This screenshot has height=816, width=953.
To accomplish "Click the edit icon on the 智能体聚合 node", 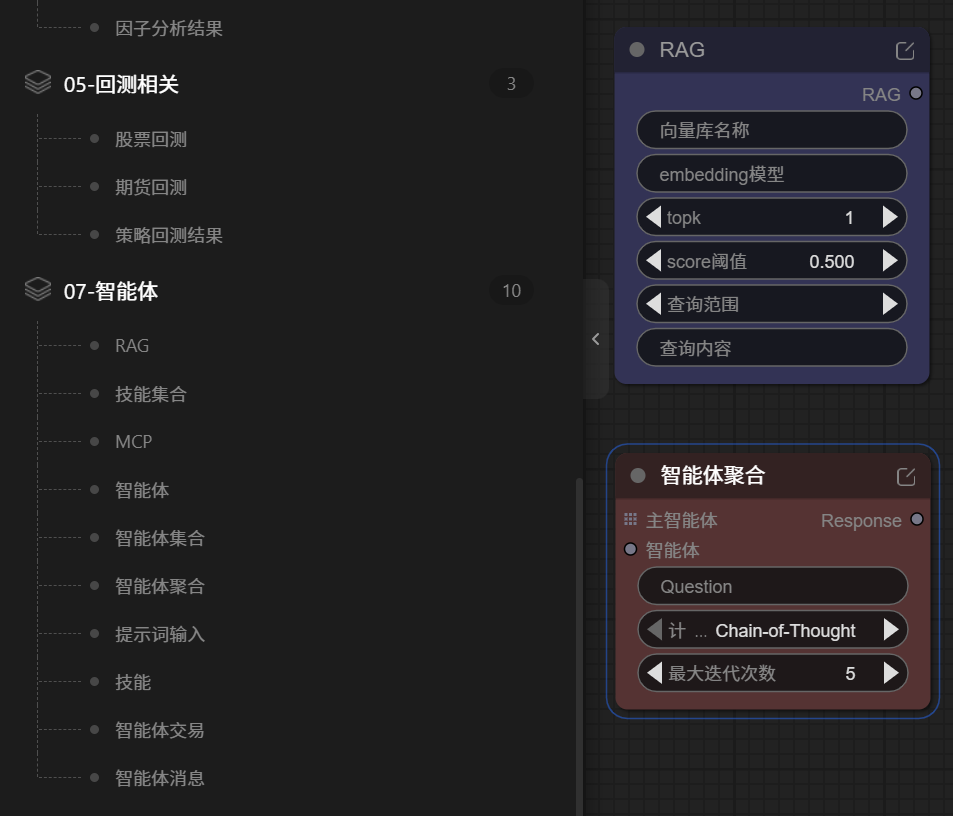I will pyautogui.click(x=907, y=476).
